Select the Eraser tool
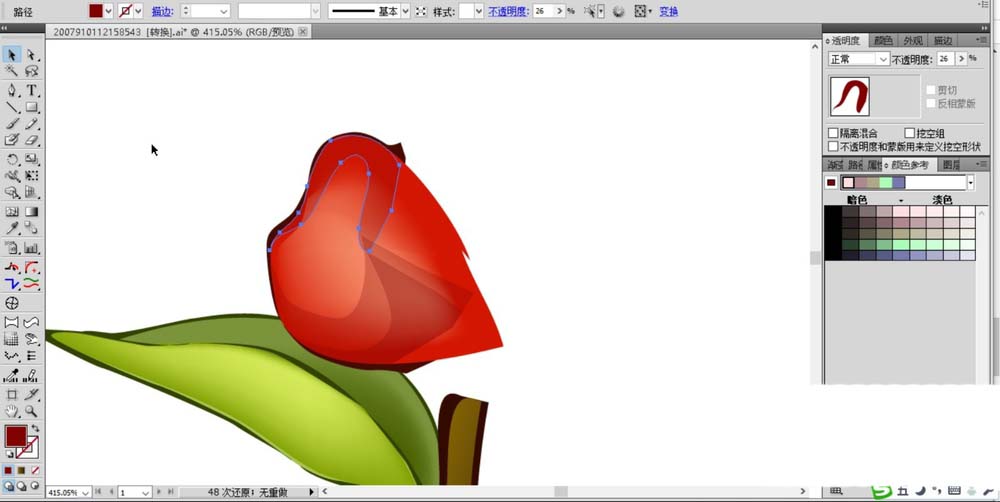This screenshot has width=1000, height=502. coord(31,140)
